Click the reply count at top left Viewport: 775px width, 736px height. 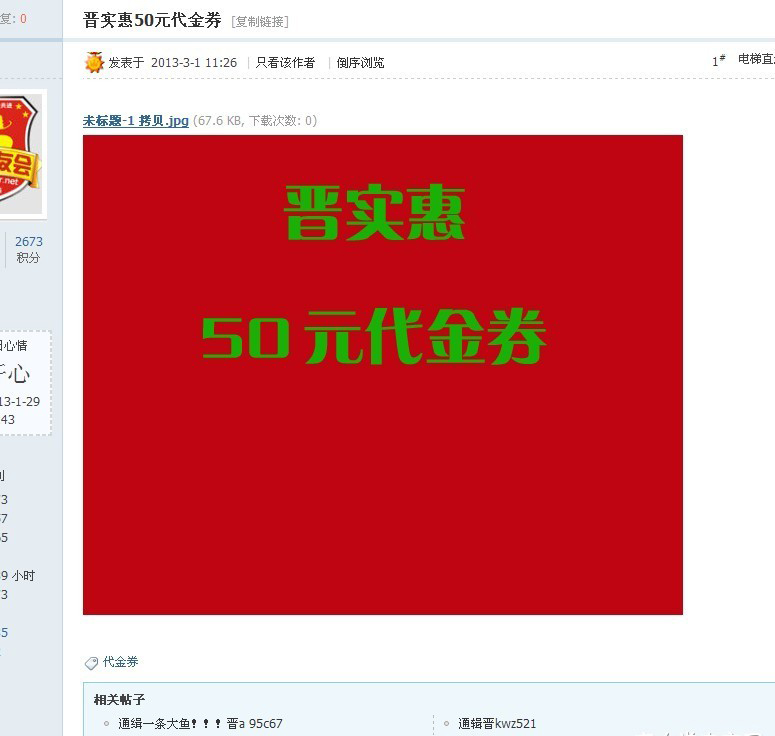[x=13, y=19]
